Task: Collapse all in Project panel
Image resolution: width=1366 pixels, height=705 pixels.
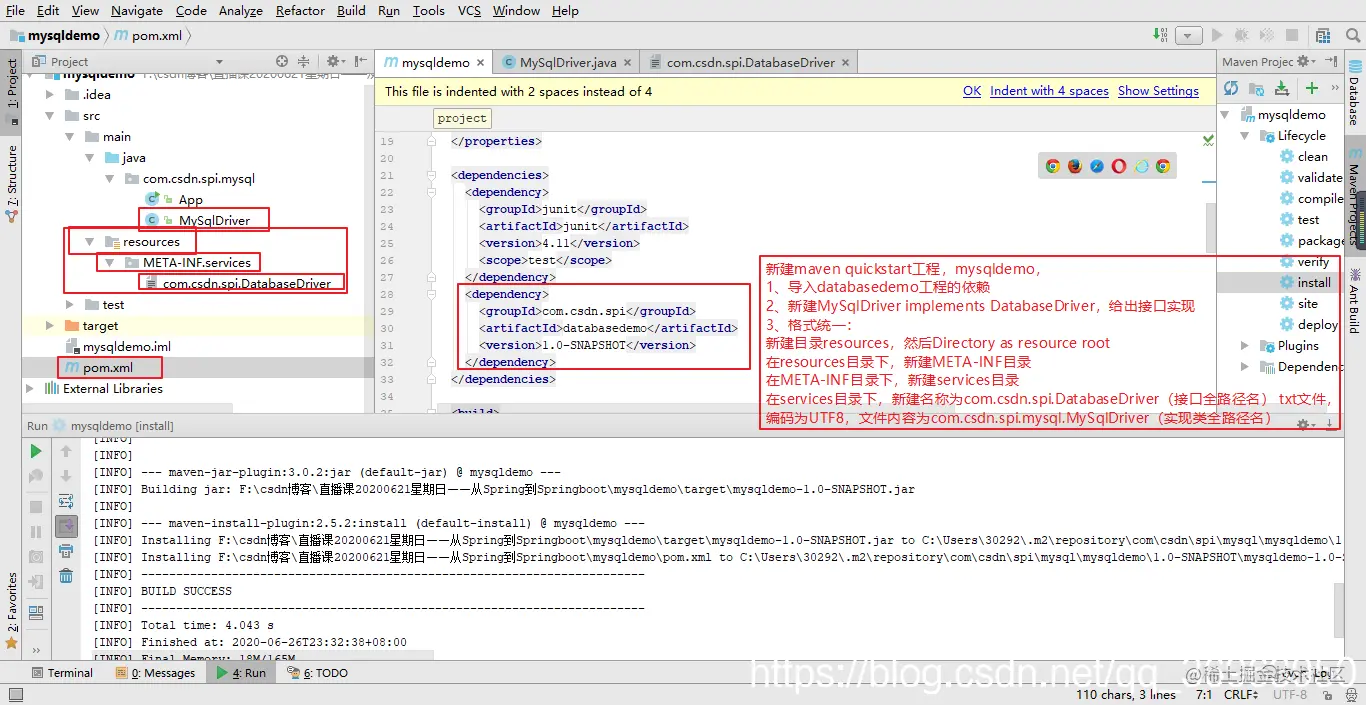Action: point(304,62)
